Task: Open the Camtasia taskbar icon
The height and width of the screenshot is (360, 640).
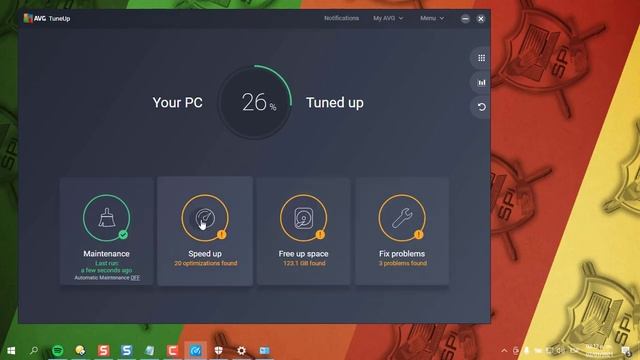Action: click(x=173, y=350)
